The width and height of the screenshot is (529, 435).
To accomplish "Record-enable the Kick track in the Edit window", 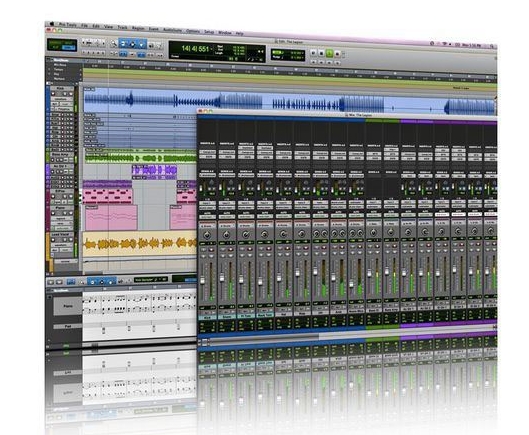I will 53,93.
